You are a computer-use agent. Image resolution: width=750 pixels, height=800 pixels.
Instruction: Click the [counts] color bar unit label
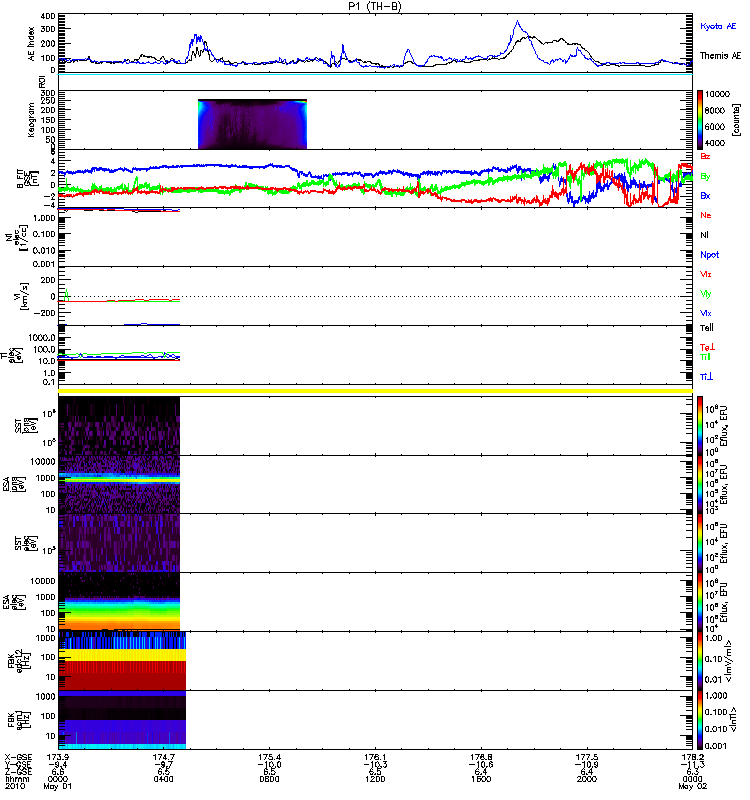pyautogui.click(x=736, y=120)
